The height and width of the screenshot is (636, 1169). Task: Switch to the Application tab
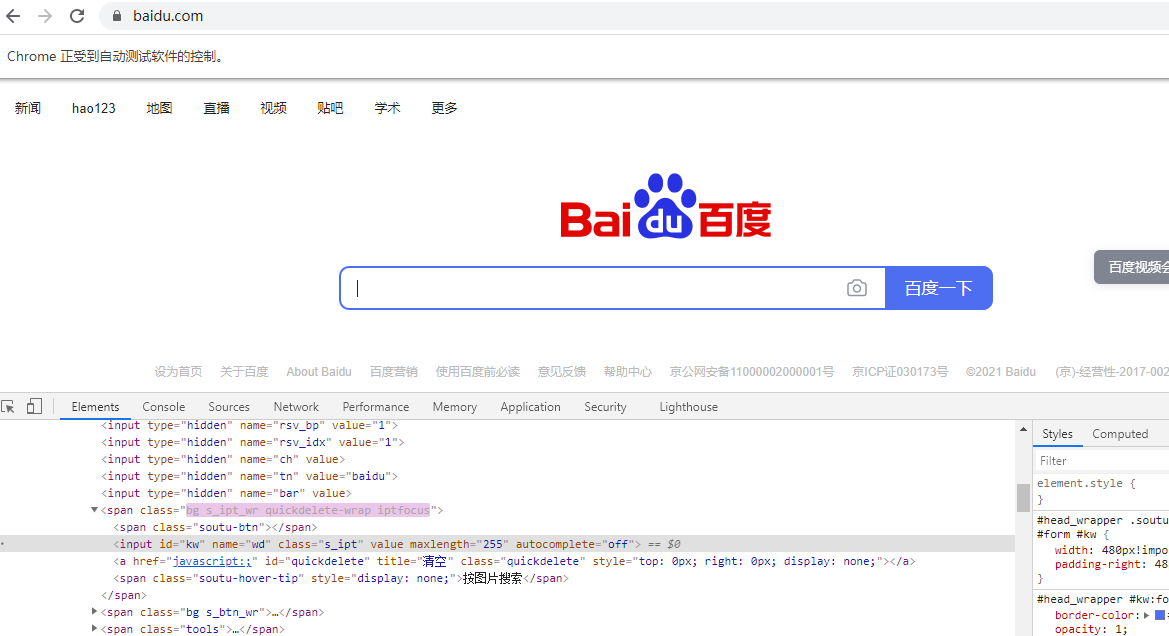click(530, 406)
